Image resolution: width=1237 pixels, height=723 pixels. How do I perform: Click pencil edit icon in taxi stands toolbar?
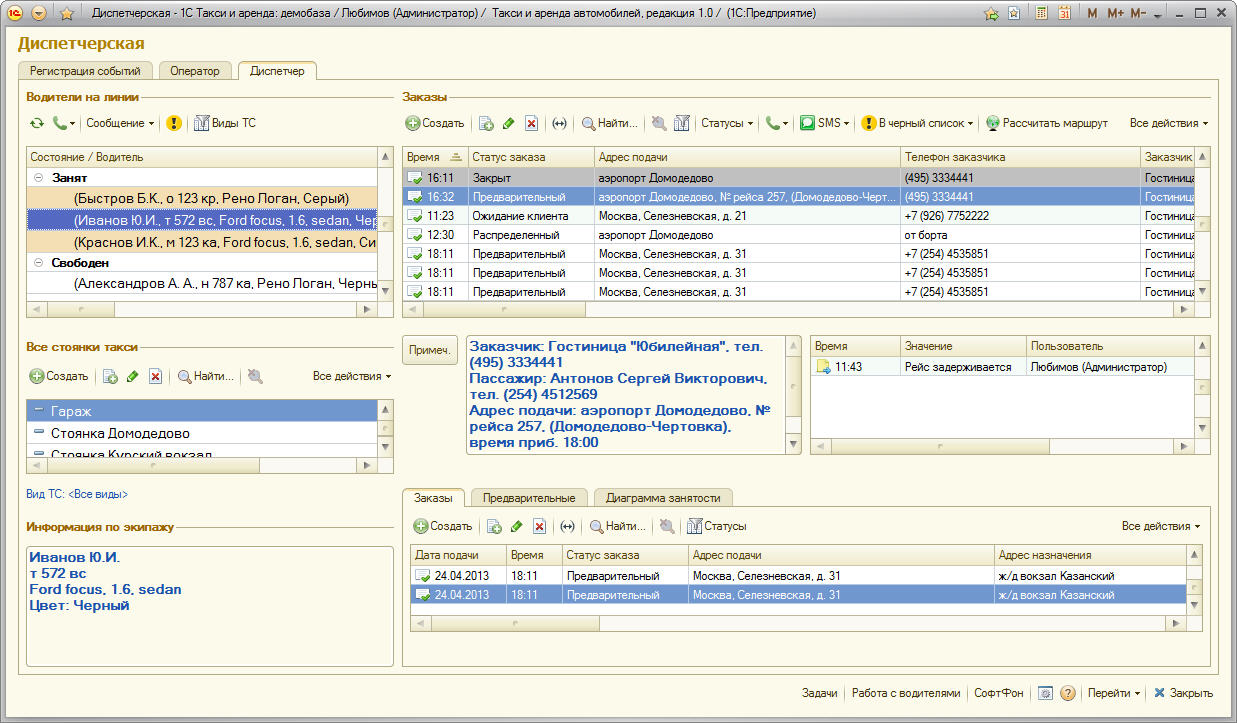pyautogui.click(x=133, y=376)
